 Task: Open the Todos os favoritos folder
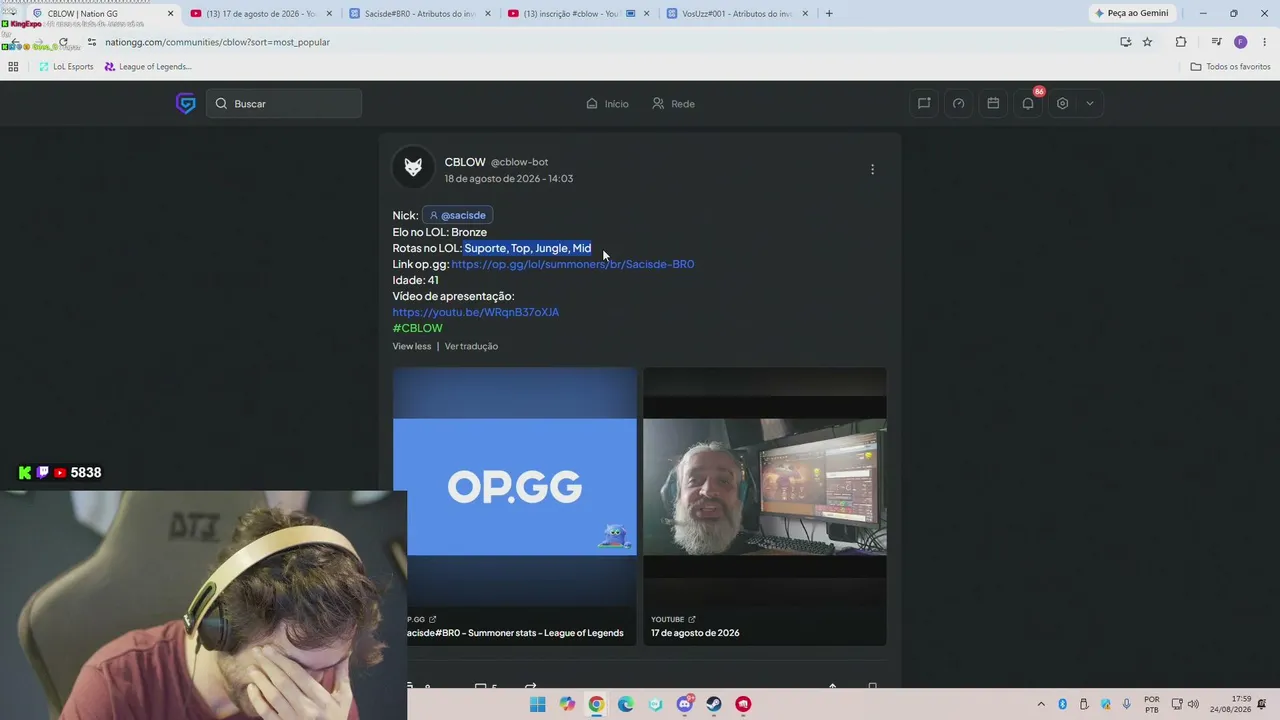[1231, 67]
